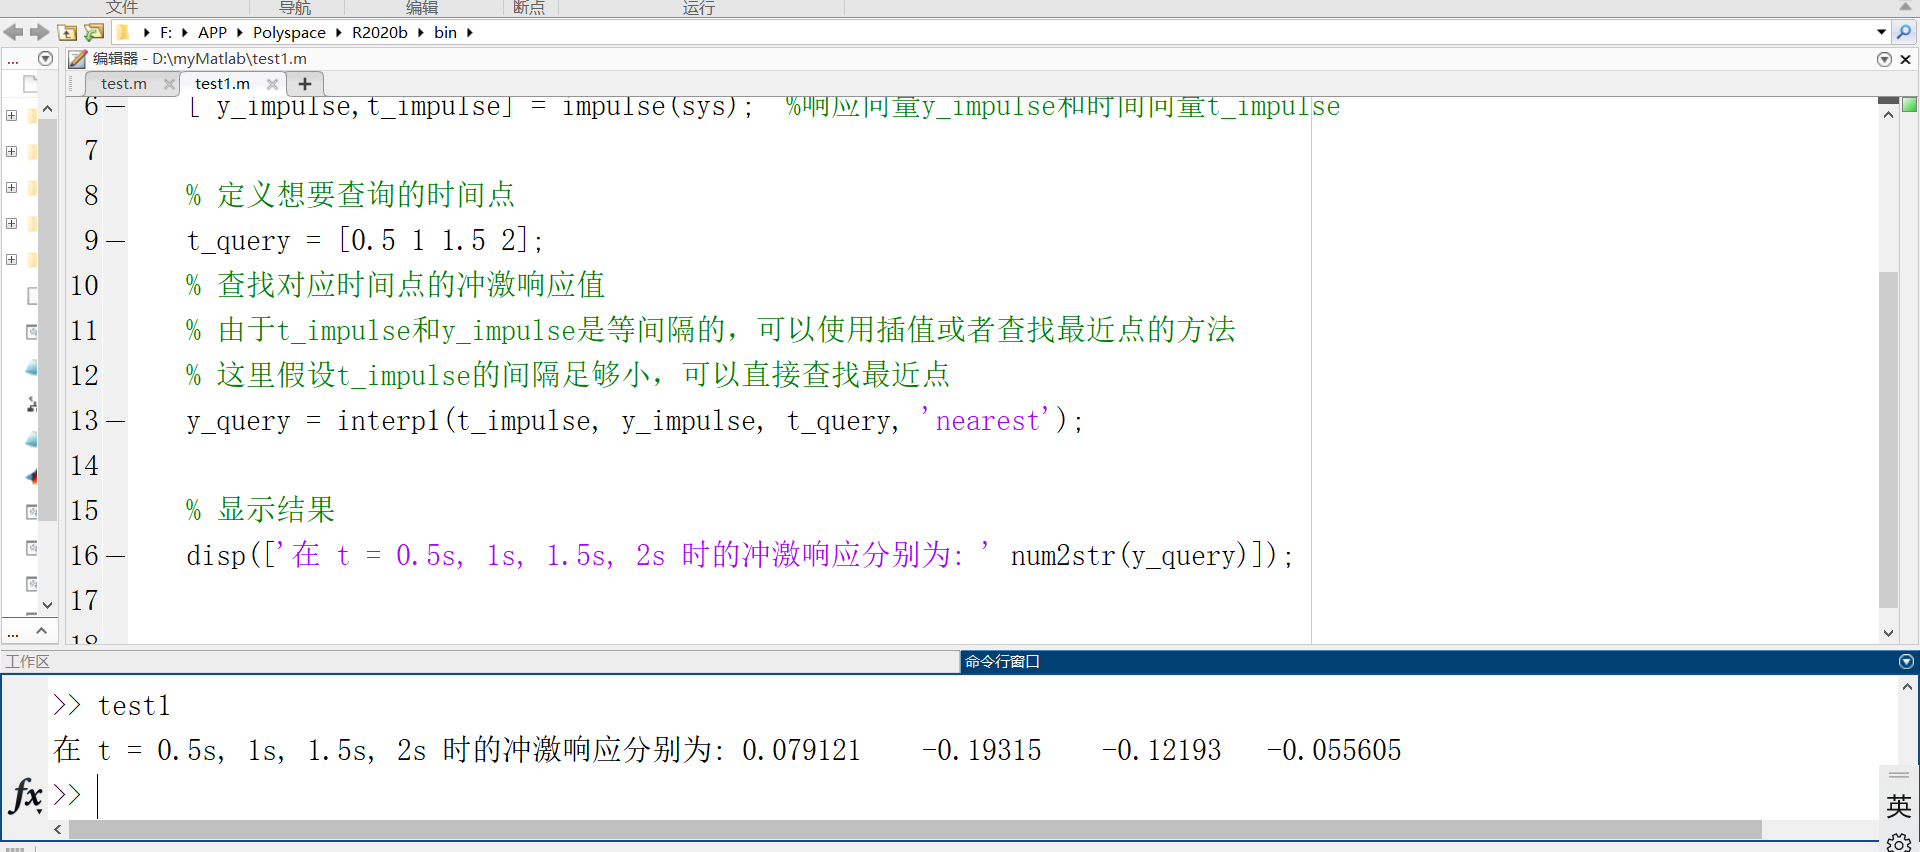The image size is (1920, 852).
Task: Expand the topmost folder plus sign
Action: (x=11, y=116)
